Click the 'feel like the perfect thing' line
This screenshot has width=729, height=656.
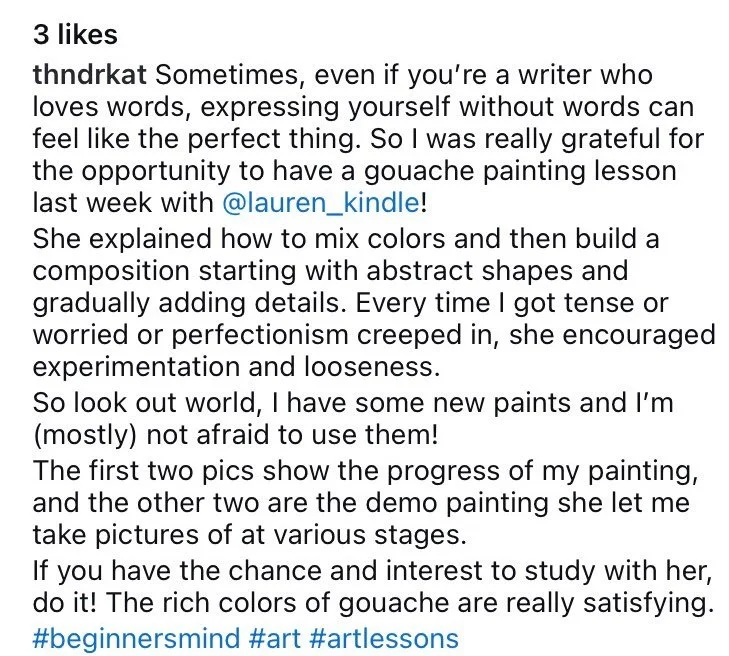[368, 139]
